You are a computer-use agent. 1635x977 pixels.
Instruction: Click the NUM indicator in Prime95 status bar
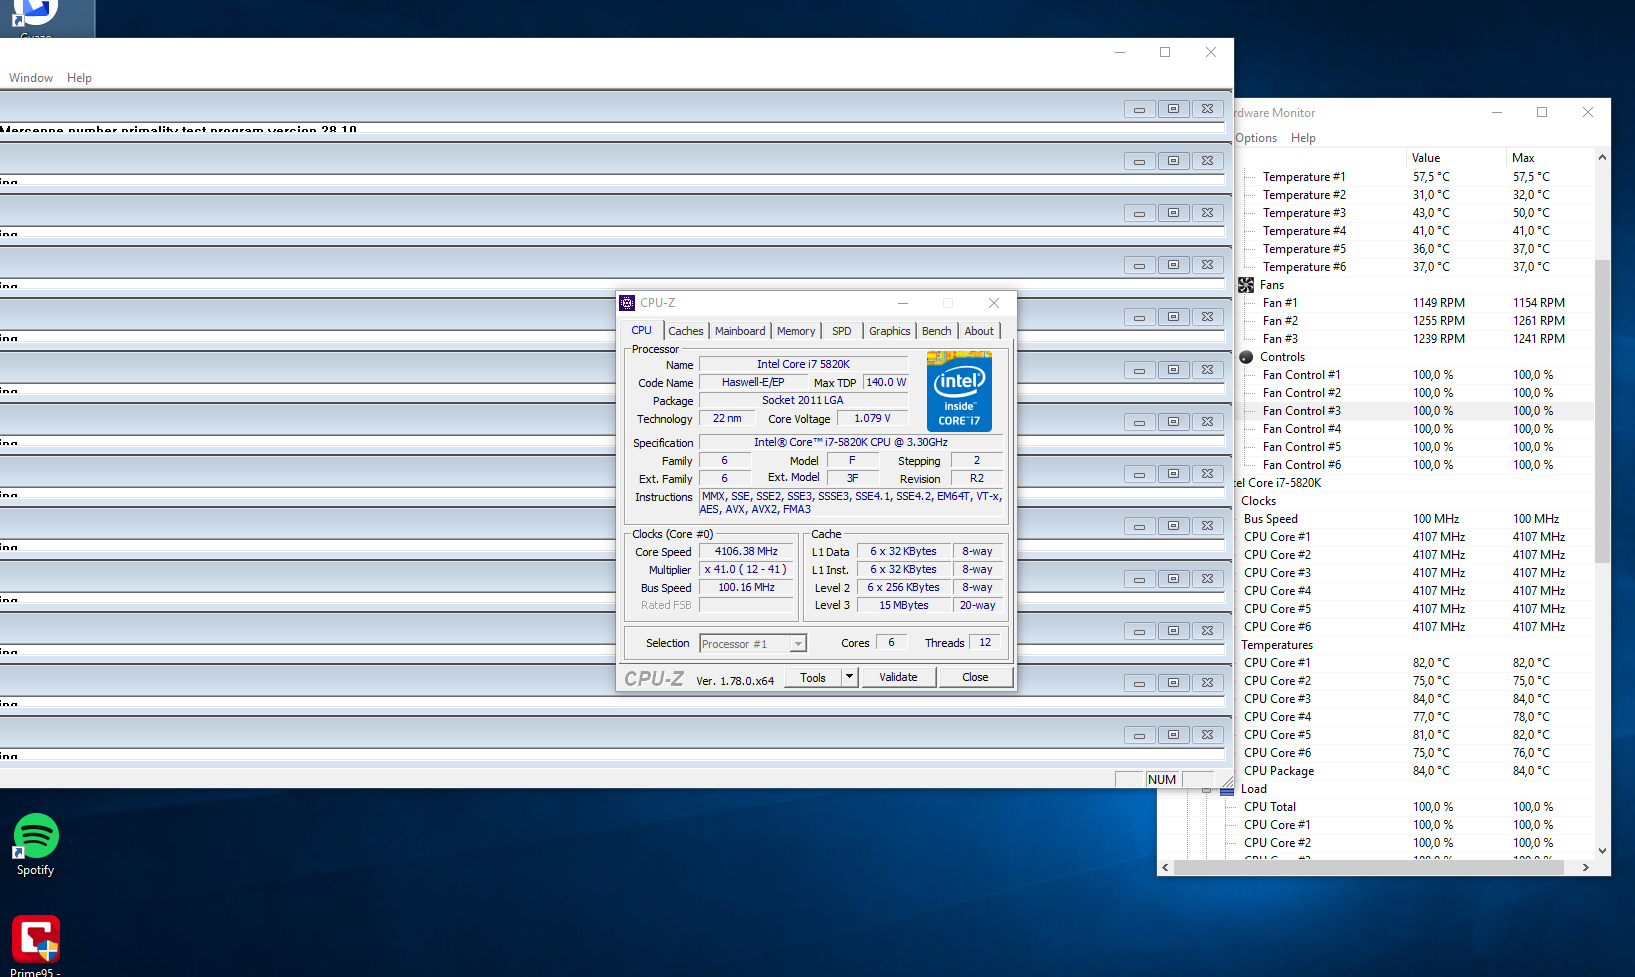1162,780
